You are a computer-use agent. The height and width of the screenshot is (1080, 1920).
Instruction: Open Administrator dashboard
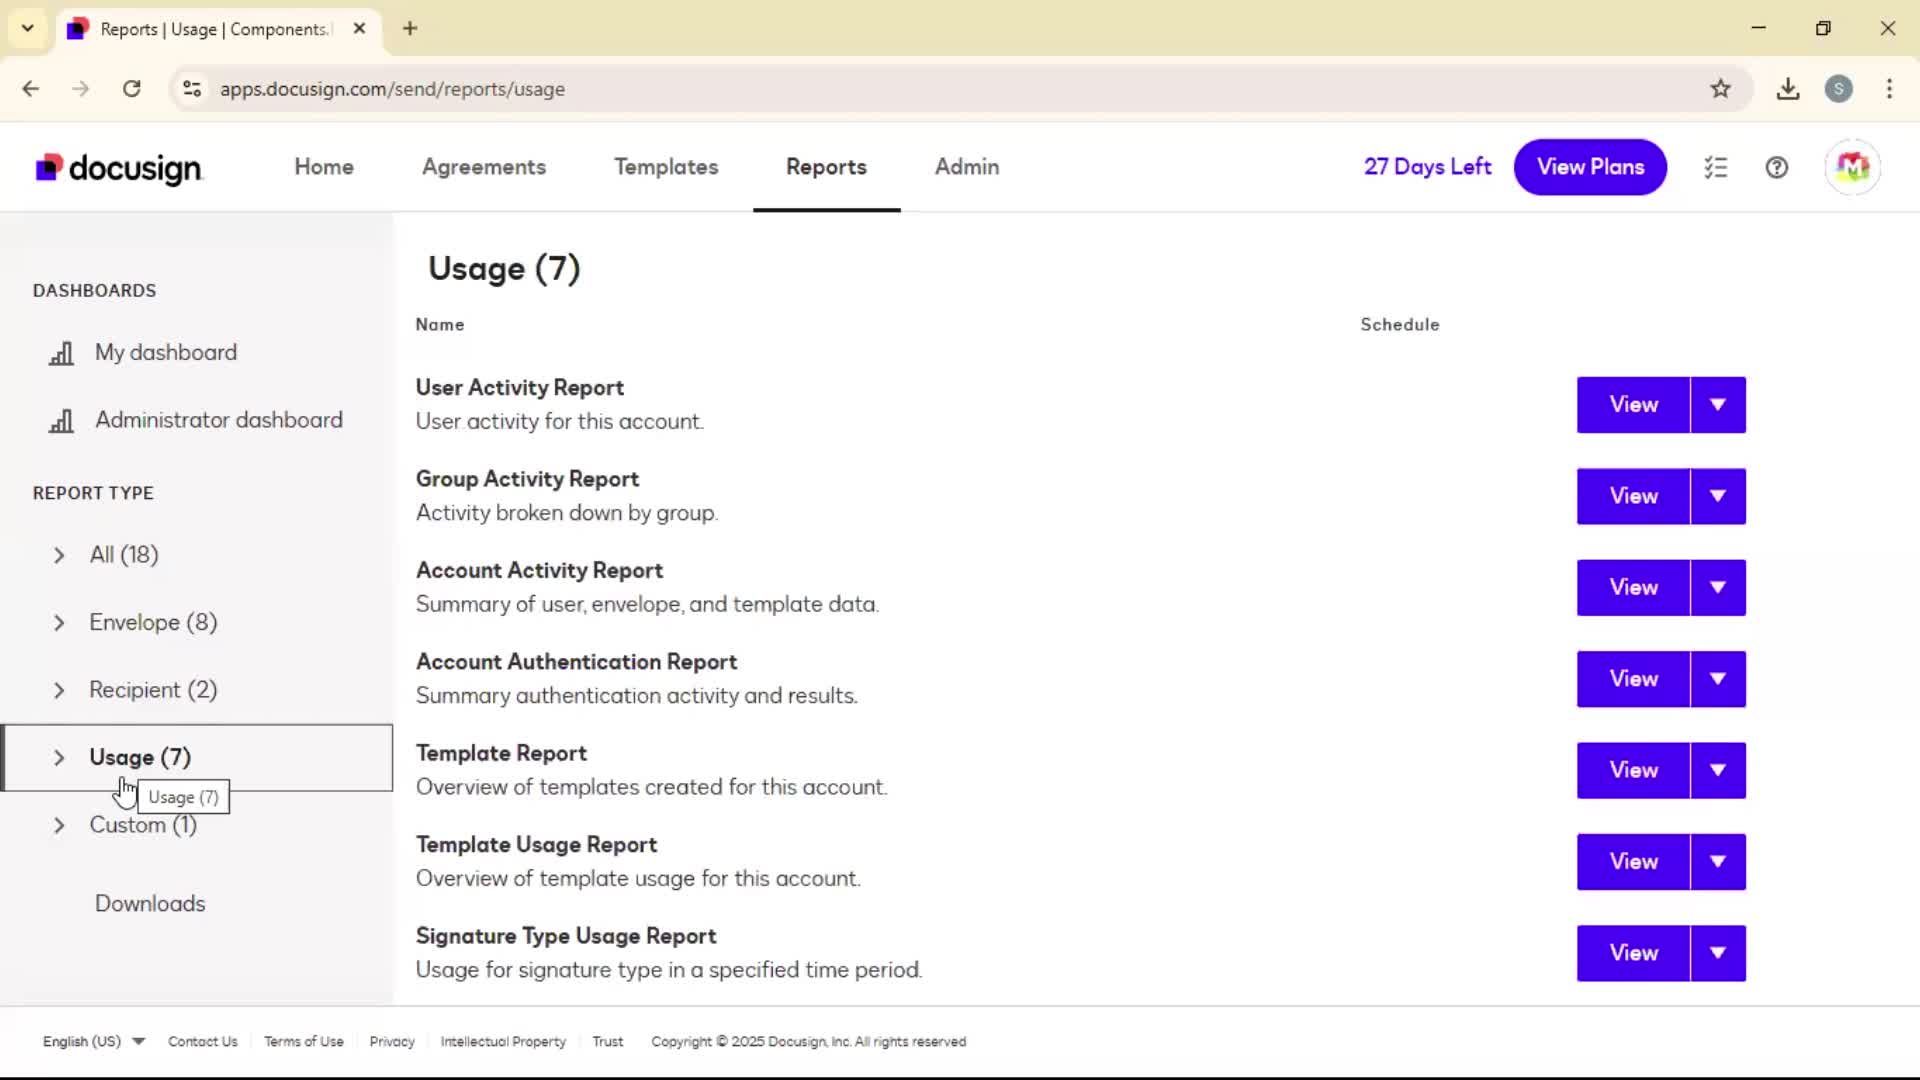click(x=219, y=420)
